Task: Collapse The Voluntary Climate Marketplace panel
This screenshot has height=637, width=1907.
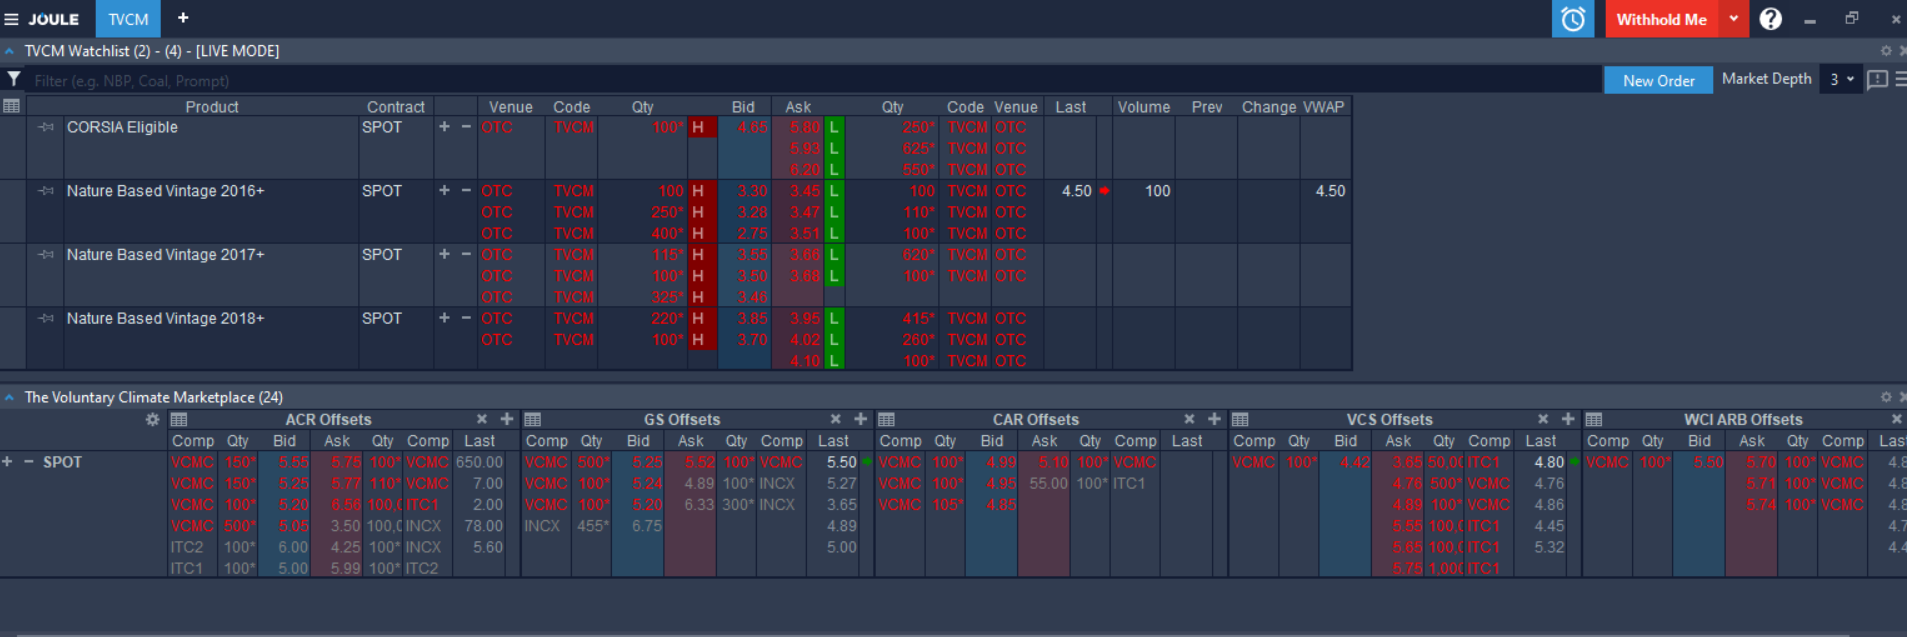Action: 9,397
